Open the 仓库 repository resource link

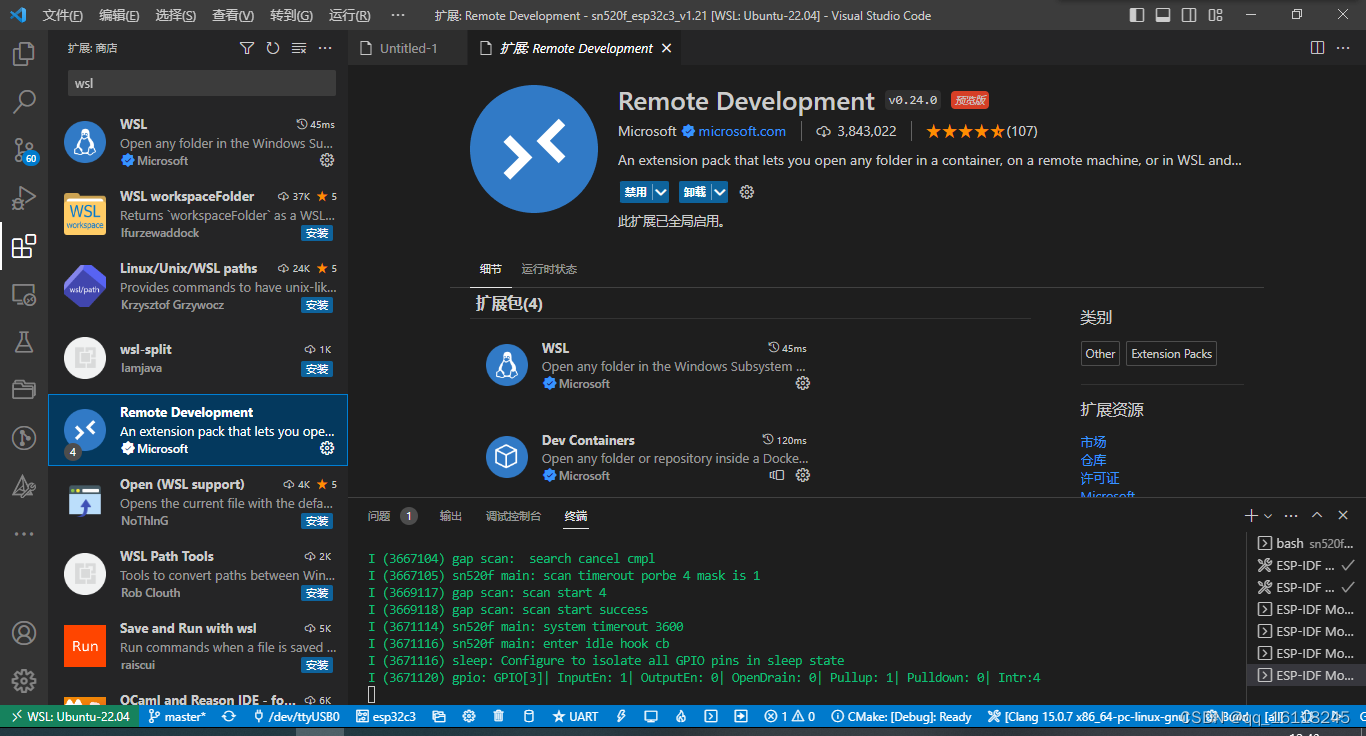coord(1093,460)
